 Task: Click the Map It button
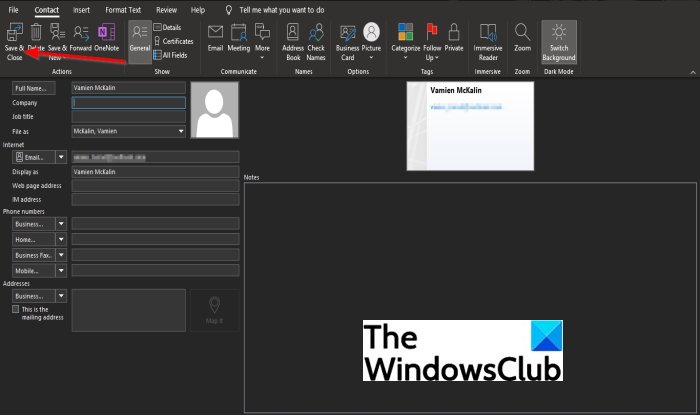[x=215, y=310]
